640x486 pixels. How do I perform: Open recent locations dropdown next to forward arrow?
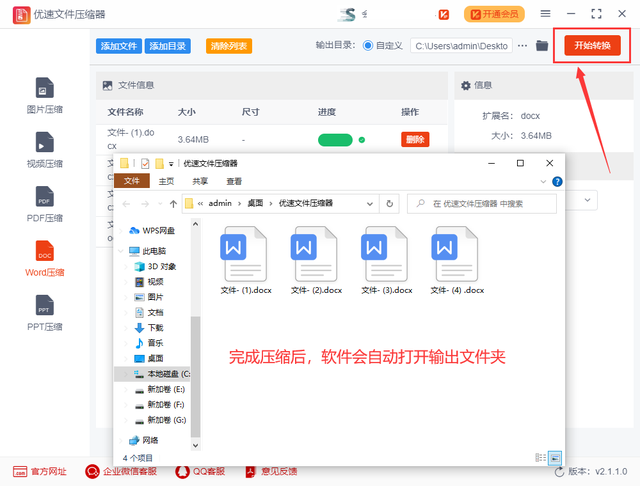pyautogui.click(x=160, y=204)
